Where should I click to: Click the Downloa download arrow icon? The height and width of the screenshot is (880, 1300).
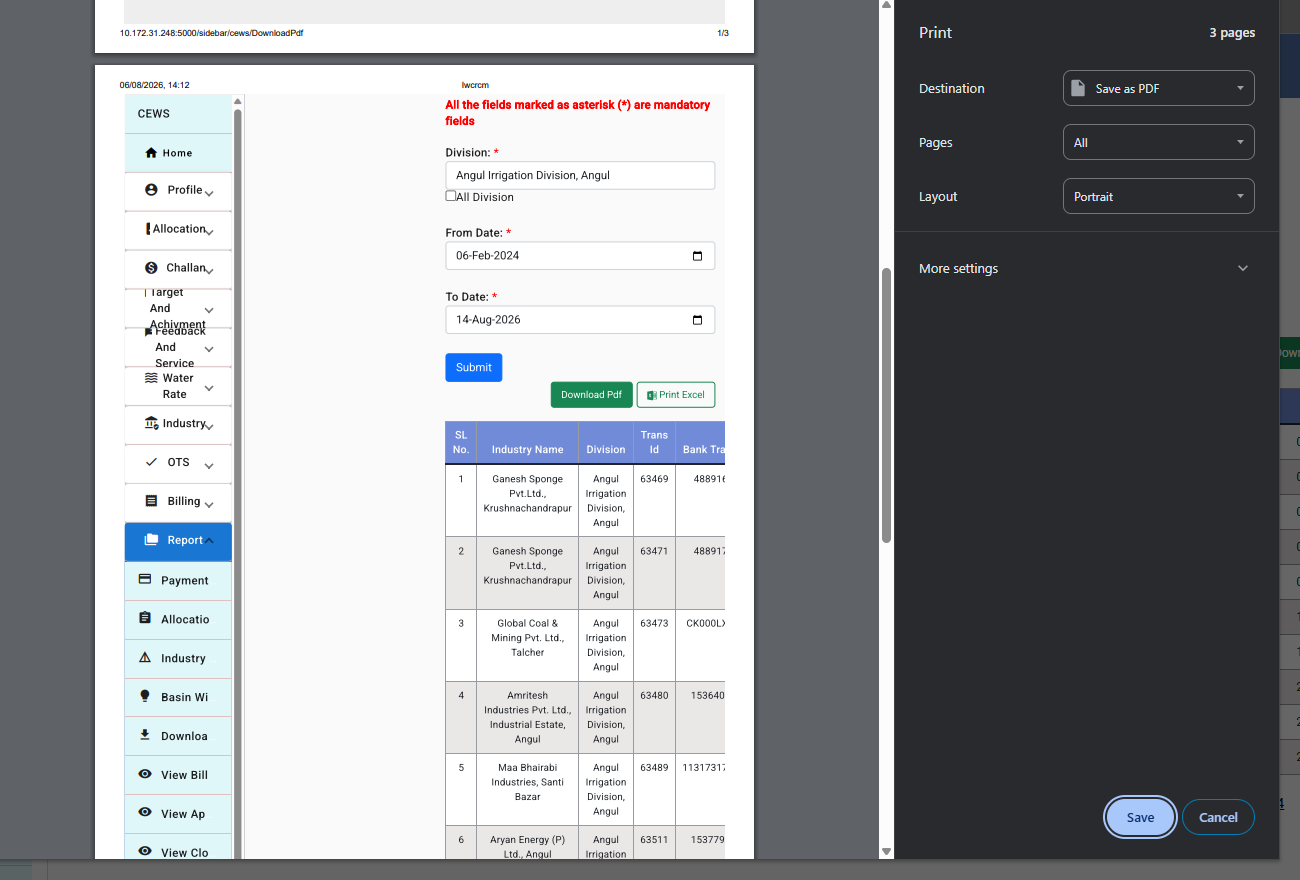144,735
